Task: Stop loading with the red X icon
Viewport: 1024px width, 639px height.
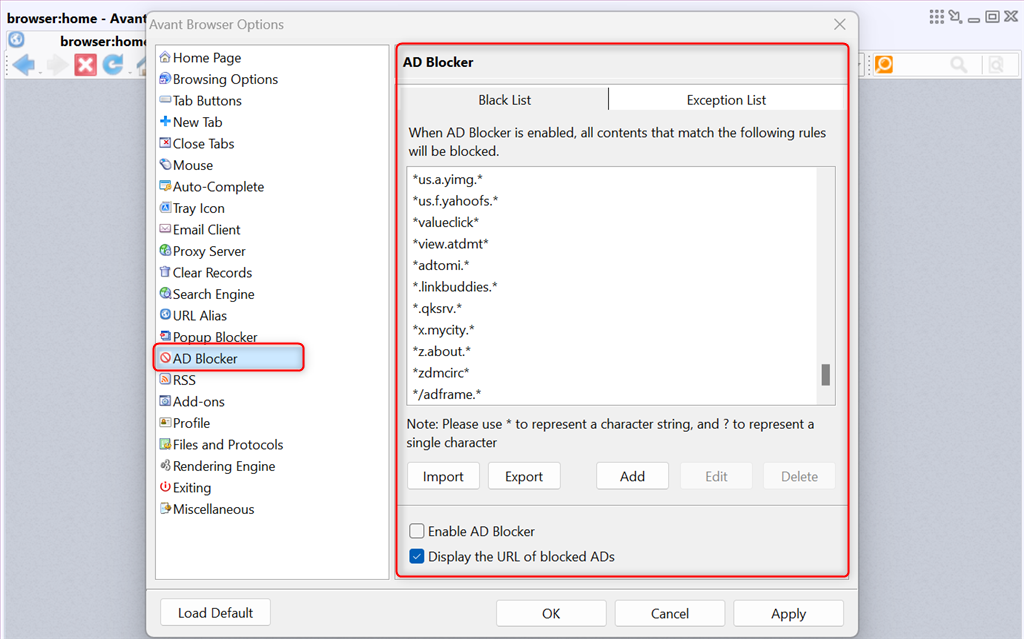Action: click(x=85, y=65)
